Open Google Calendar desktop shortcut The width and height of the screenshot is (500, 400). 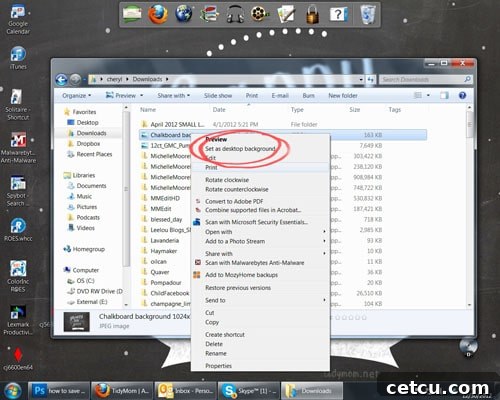18,19
